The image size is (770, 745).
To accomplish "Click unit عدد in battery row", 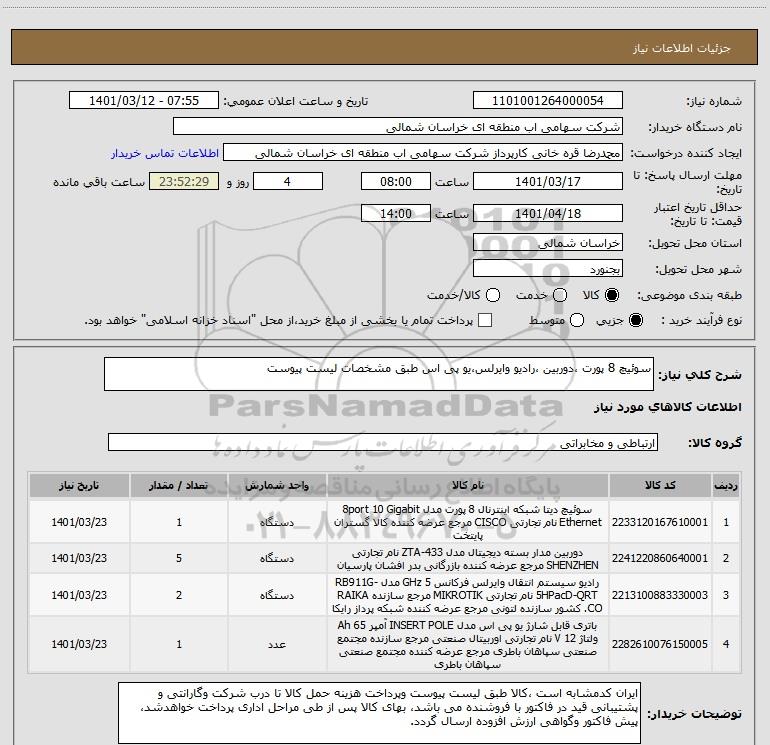I will 277,644.
